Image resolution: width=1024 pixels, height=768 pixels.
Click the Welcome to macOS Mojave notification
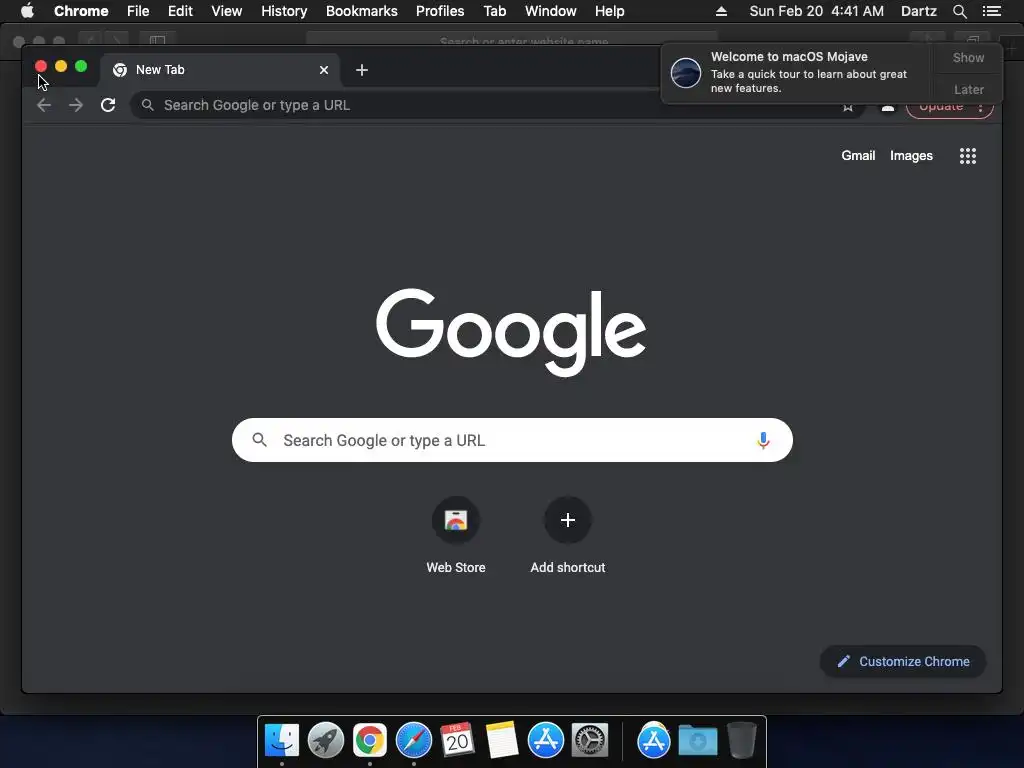797,72
